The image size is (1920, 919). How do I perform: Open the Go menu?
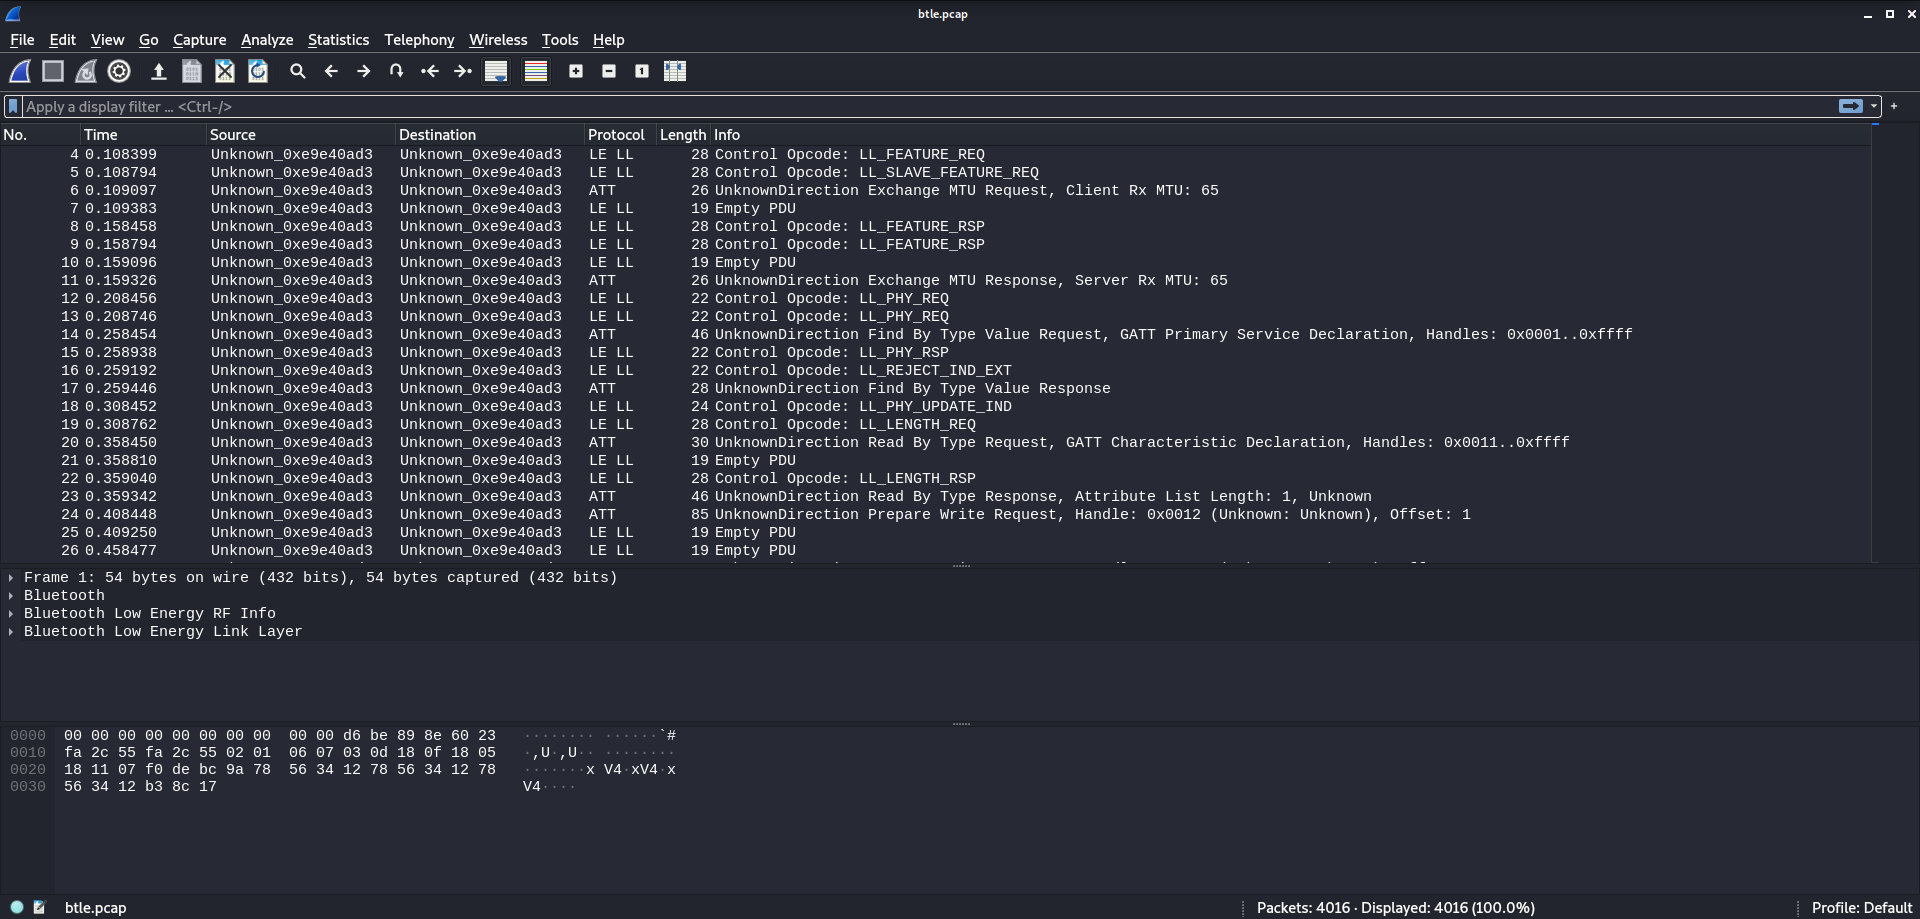(148, 40)
